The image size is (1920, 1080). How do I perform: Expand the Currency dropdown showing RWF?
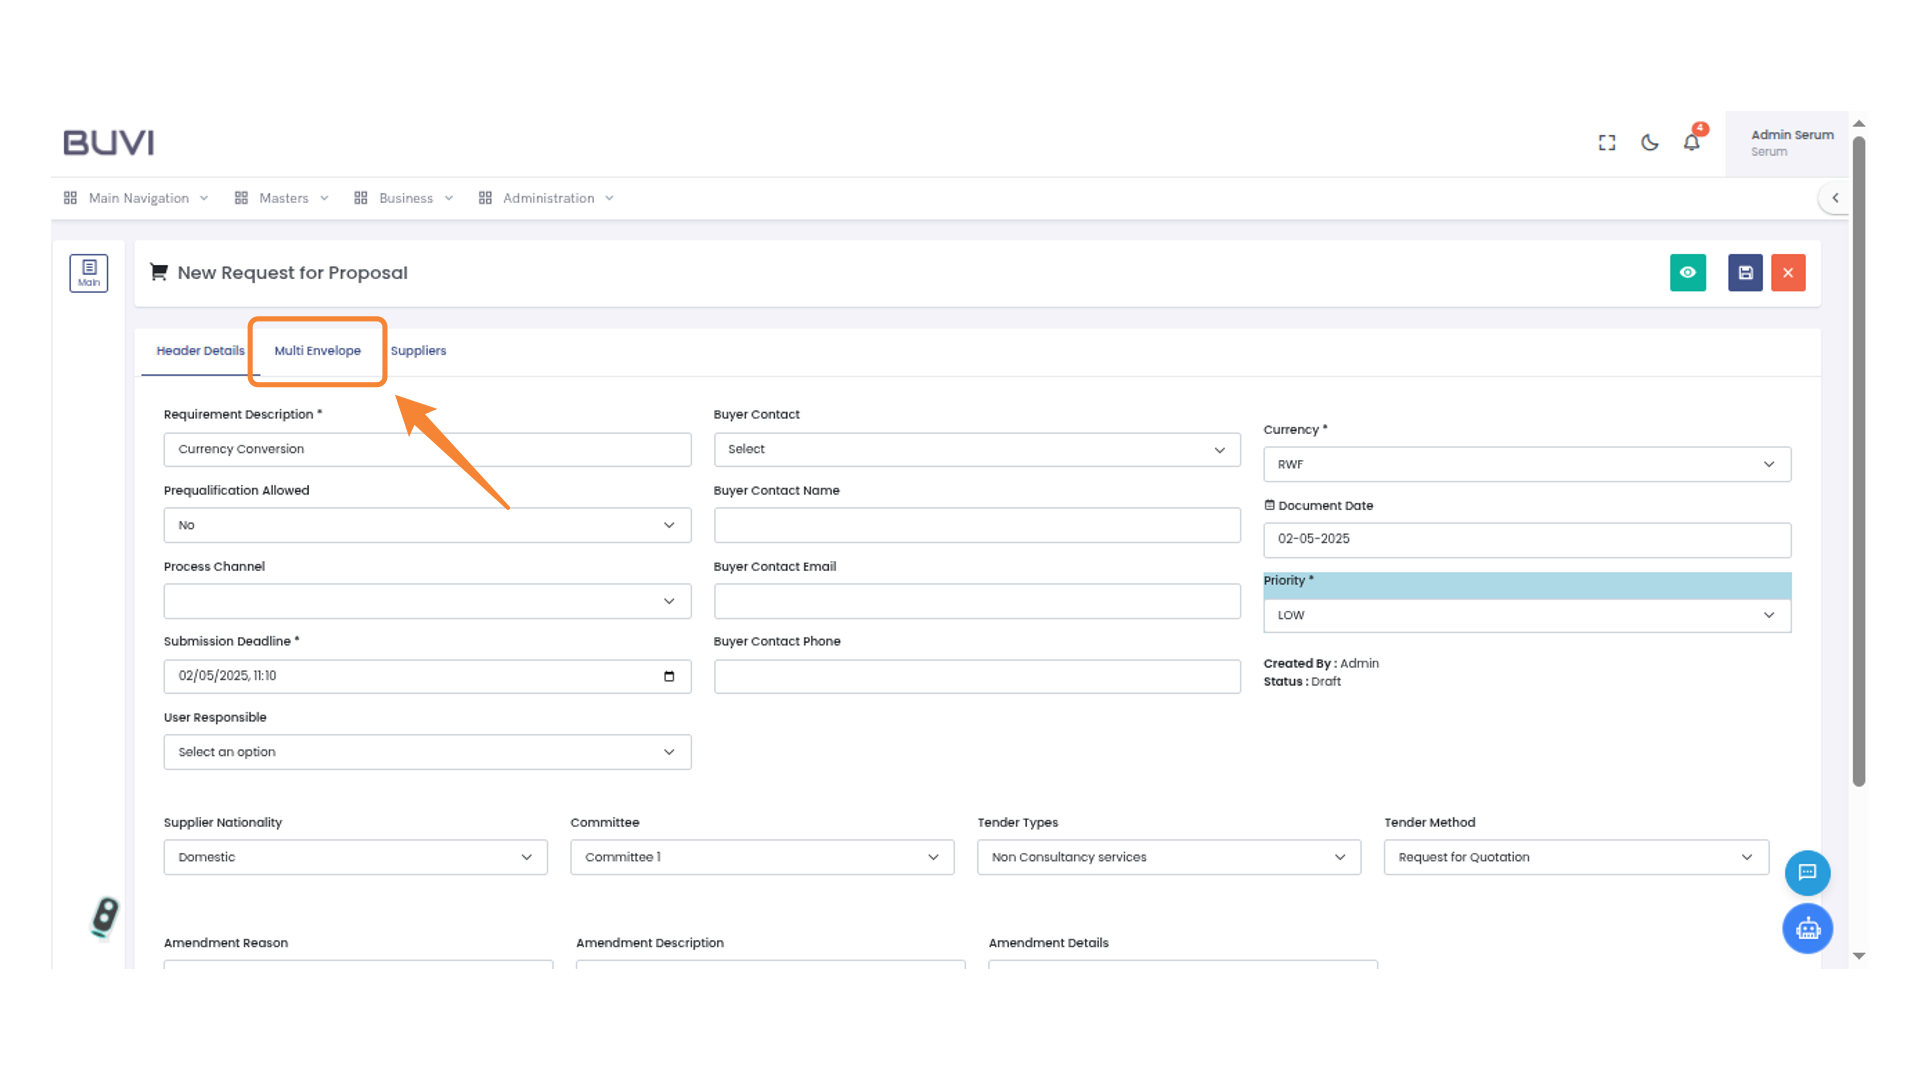coord(1526,465)
